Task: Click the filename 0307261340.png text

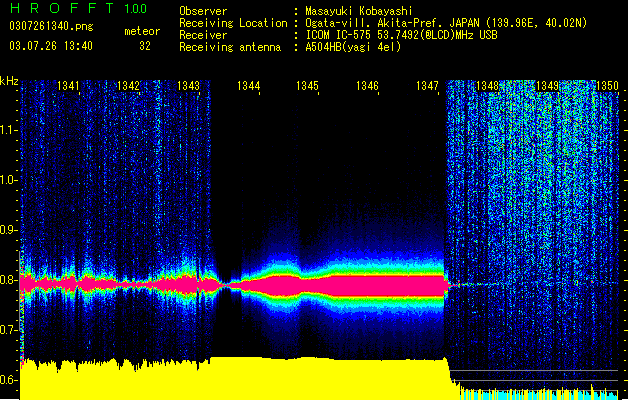Action: click(x=51, y=26)
